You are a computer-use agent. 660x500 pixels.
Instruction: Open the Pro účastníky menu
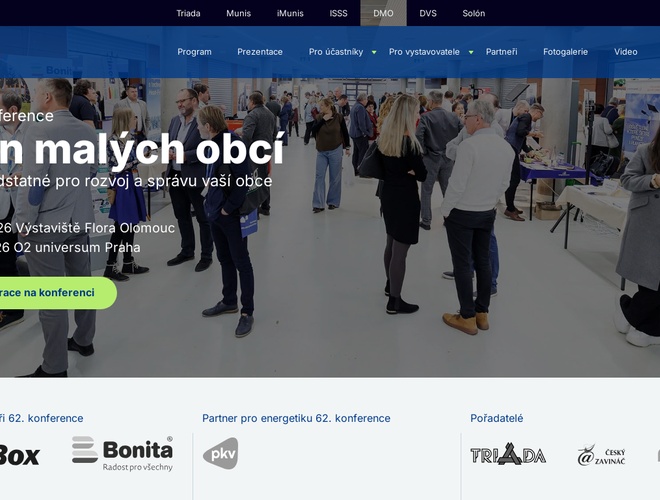coord(336,52)
